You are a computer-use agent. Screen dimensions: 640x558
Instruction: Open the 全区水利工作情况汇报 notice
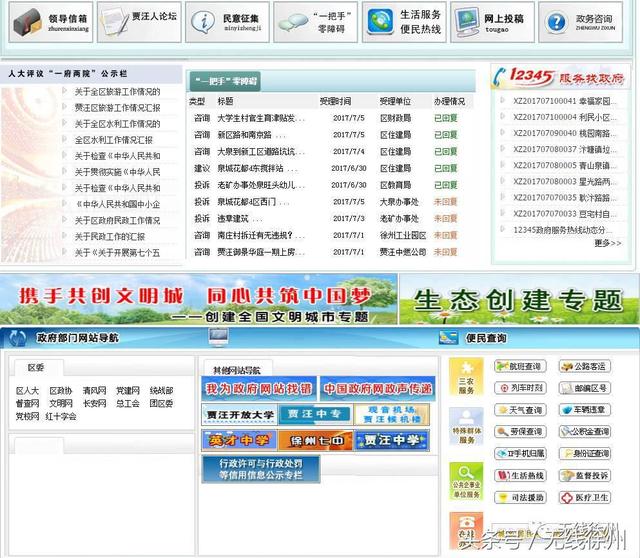tap(113, 140)
